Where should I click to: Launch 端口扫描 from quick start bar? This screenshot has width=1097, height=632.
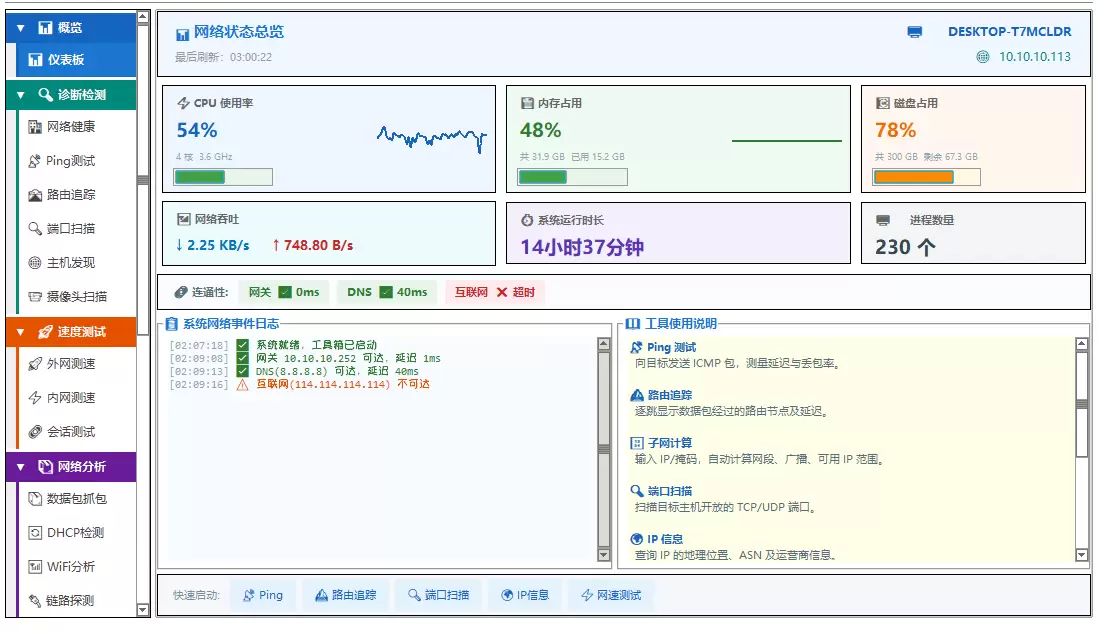[438, 596]
